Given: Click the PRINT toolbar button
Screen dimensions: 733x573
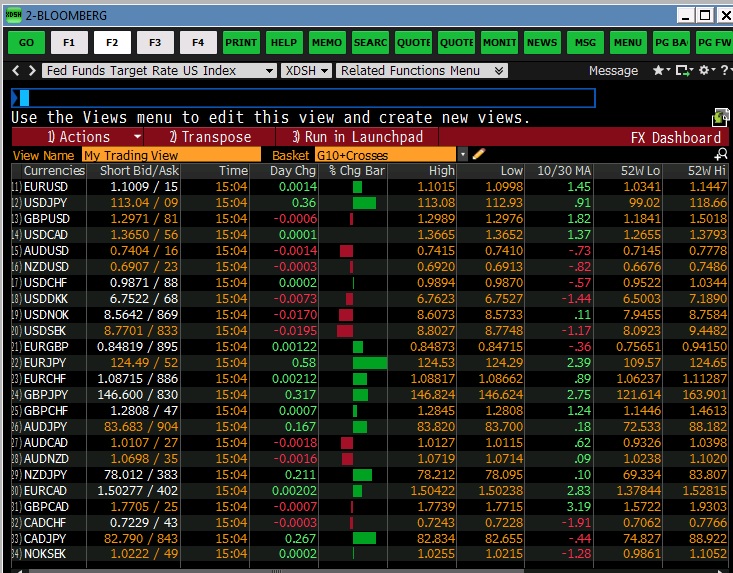Looking at the screenshot, I should pyautogui.click(x=241, y=43).
